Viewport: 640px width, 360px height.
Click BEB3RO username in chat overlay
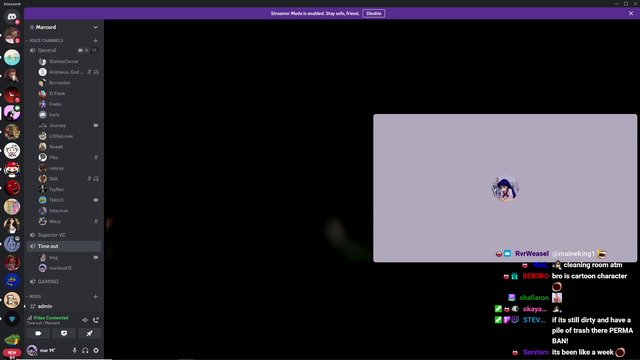535,276
